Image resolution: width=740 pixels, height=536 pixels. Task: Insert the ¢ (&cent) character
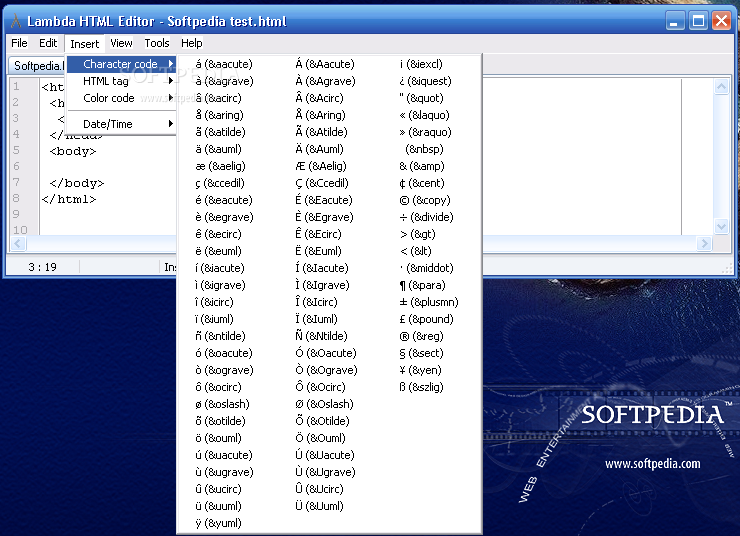tap(422, 183)
